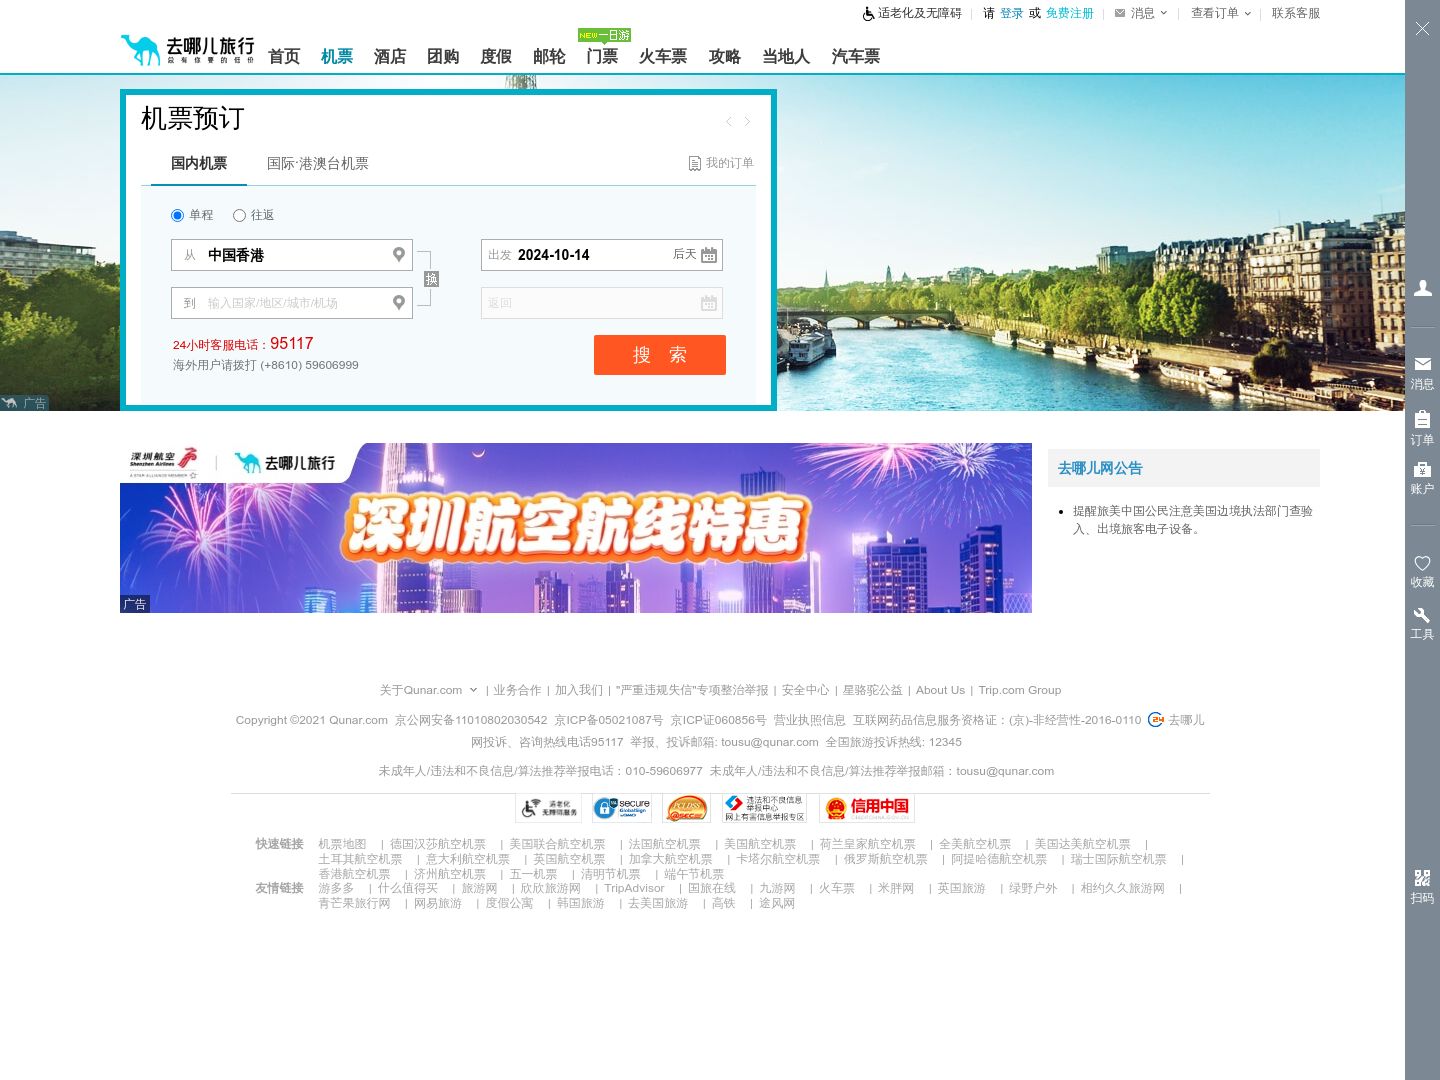Open 当地人 in main navigation
The width and height of the screenshot is (1440, 1080).
point(786,57)
